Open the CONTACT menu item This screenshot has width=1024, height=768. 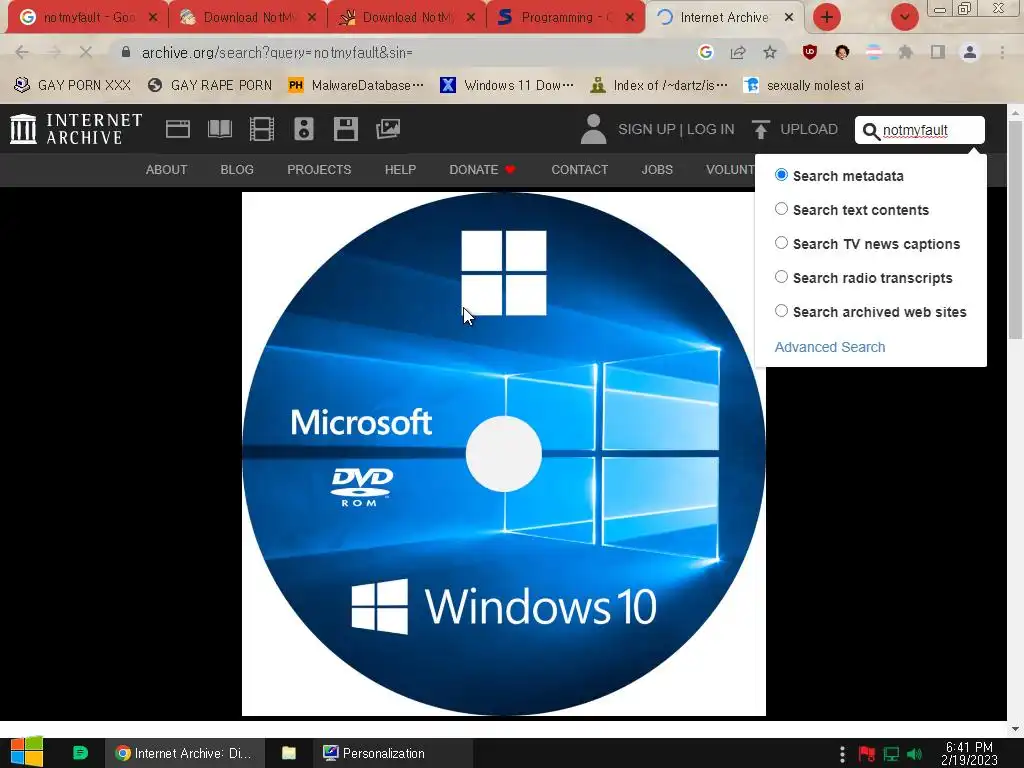(580, 170)
